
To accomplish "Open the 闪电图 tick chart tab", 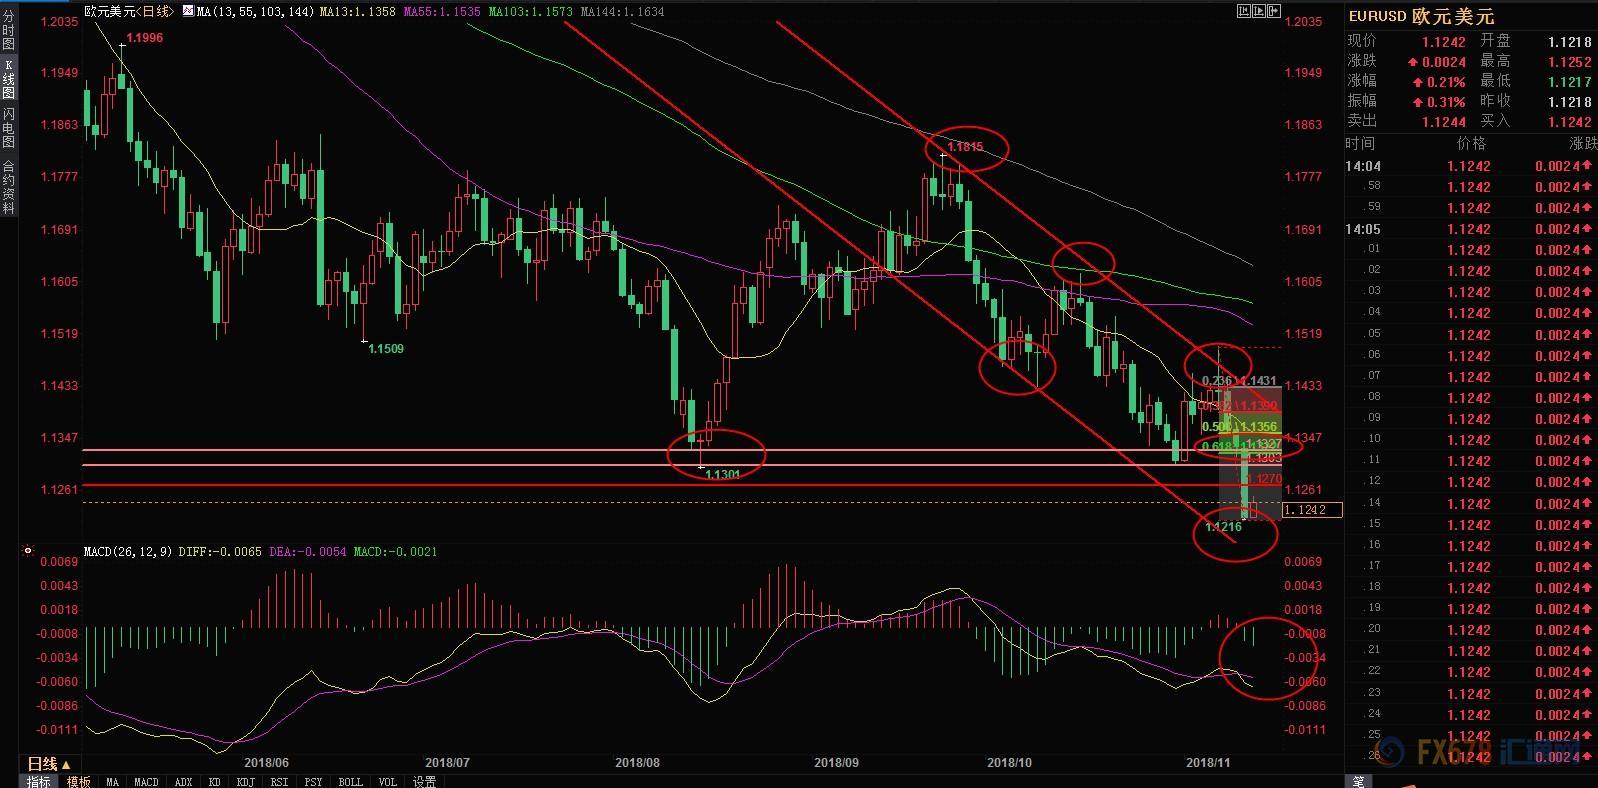I will [9, 127].
